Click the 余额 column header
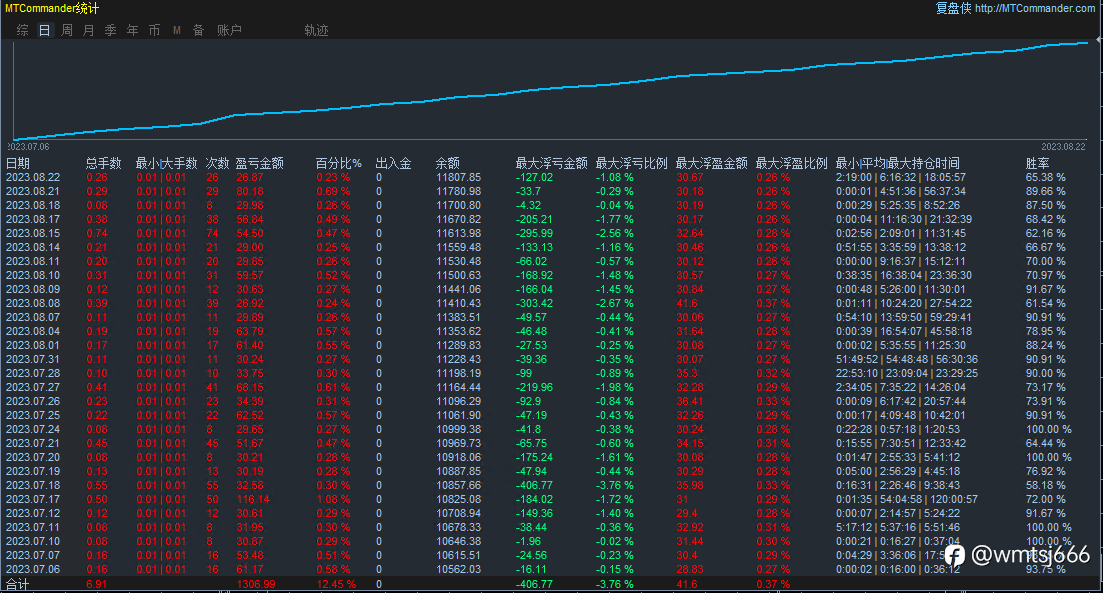This screenshot has height=593, width=1103. 447,163
